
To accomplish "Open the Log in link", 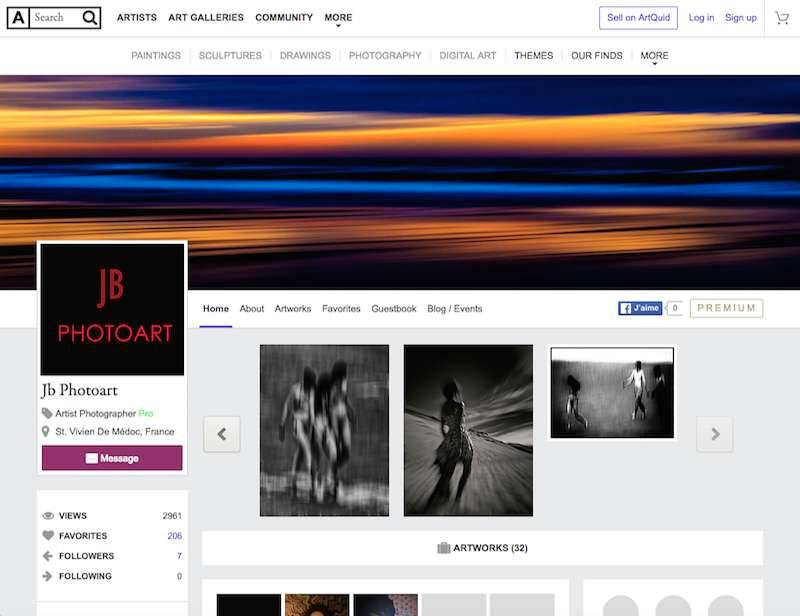I will [x=701, y=18].
